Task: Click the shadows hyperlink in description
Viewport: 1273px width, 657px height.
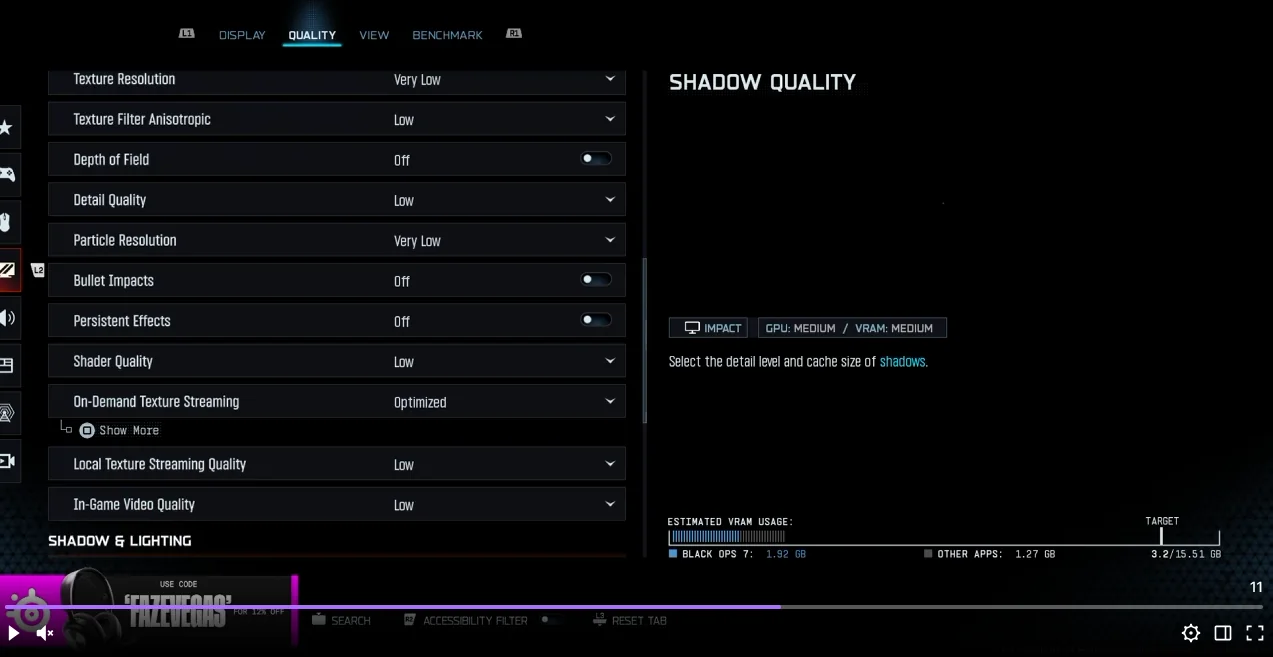Action: tap(902, 362)
